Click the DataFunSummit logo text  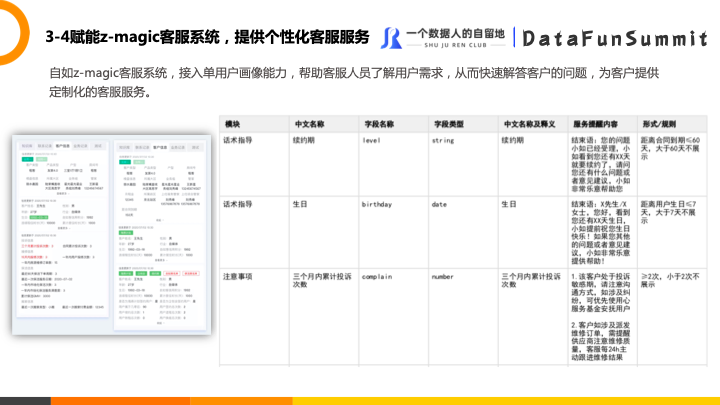(x=615, y=39)
